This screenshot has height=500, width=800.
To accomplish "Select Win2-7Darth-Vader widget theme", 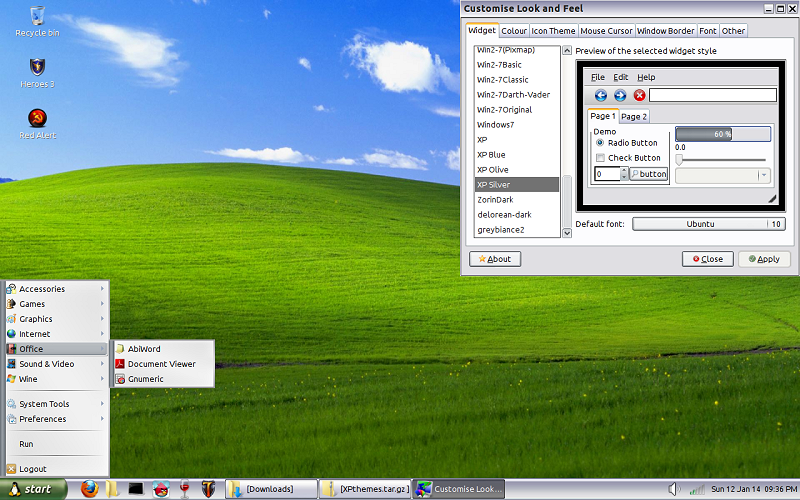I will 516,94.
